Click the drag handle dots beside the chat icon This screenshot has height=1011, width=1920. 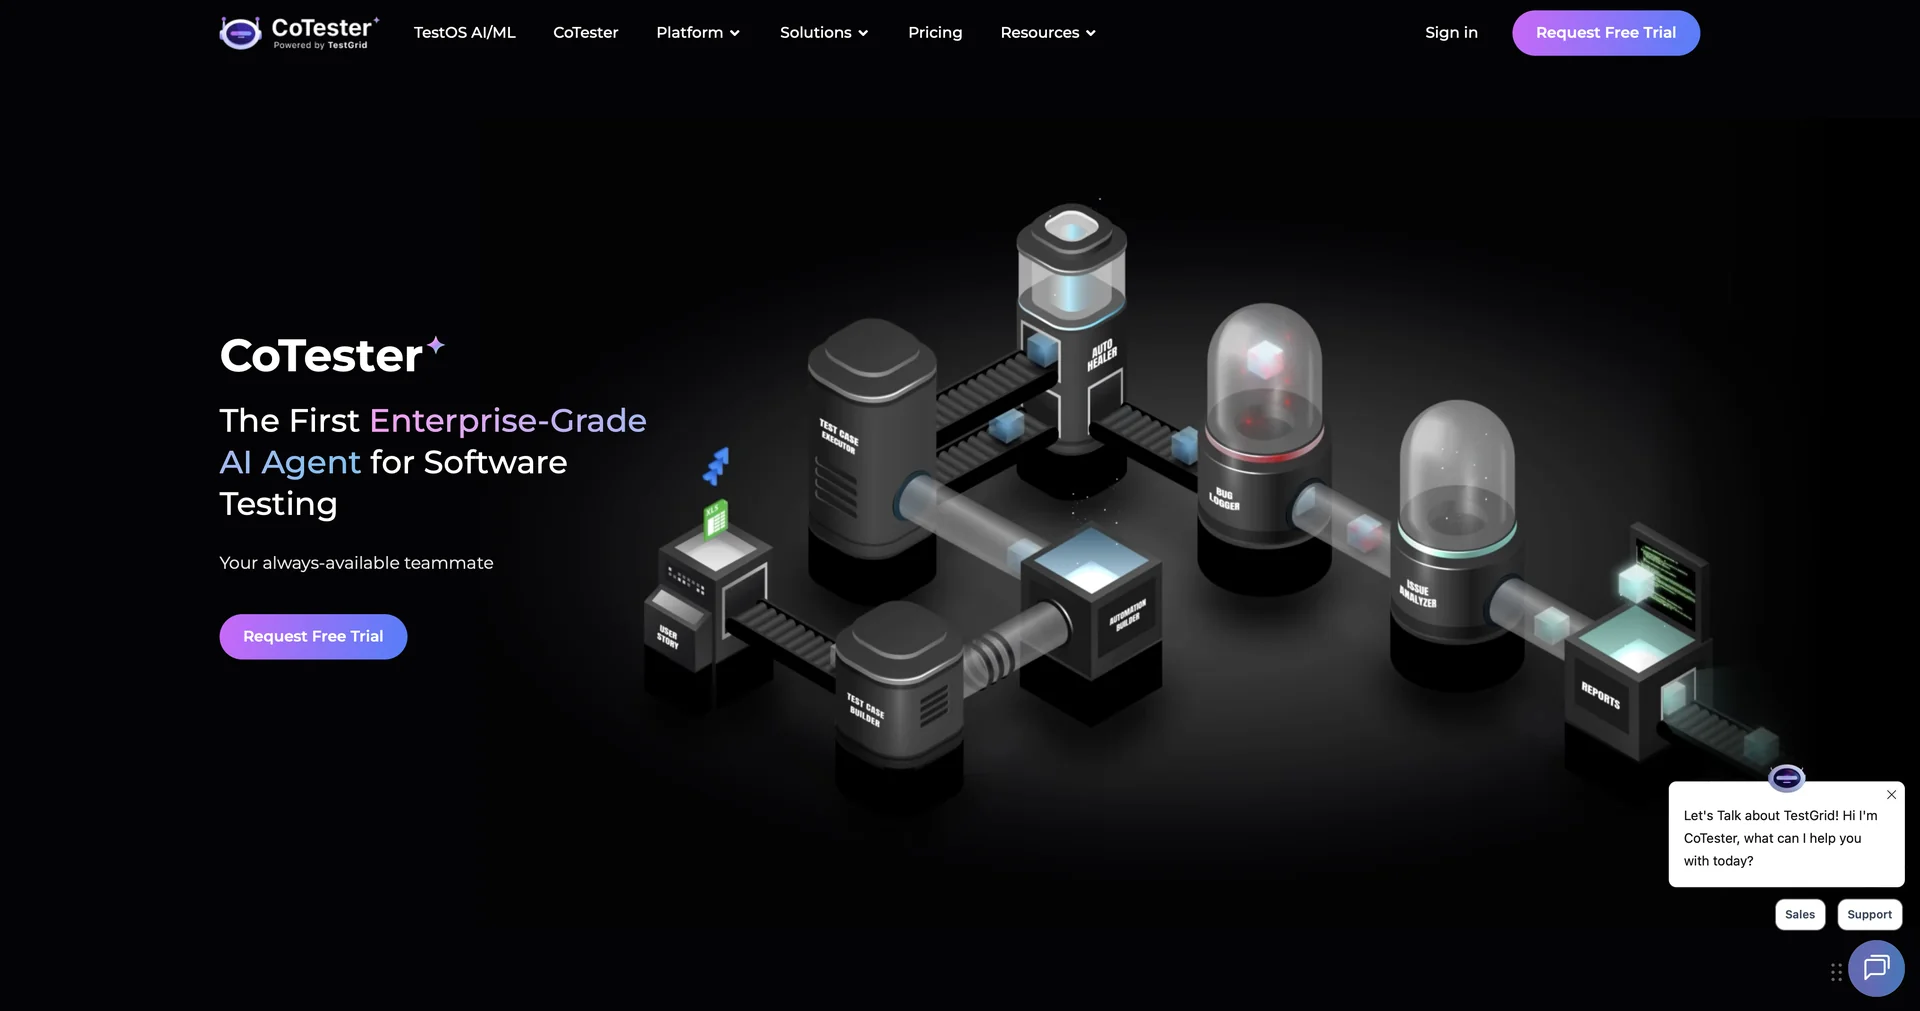click(x=1835, y=970)
